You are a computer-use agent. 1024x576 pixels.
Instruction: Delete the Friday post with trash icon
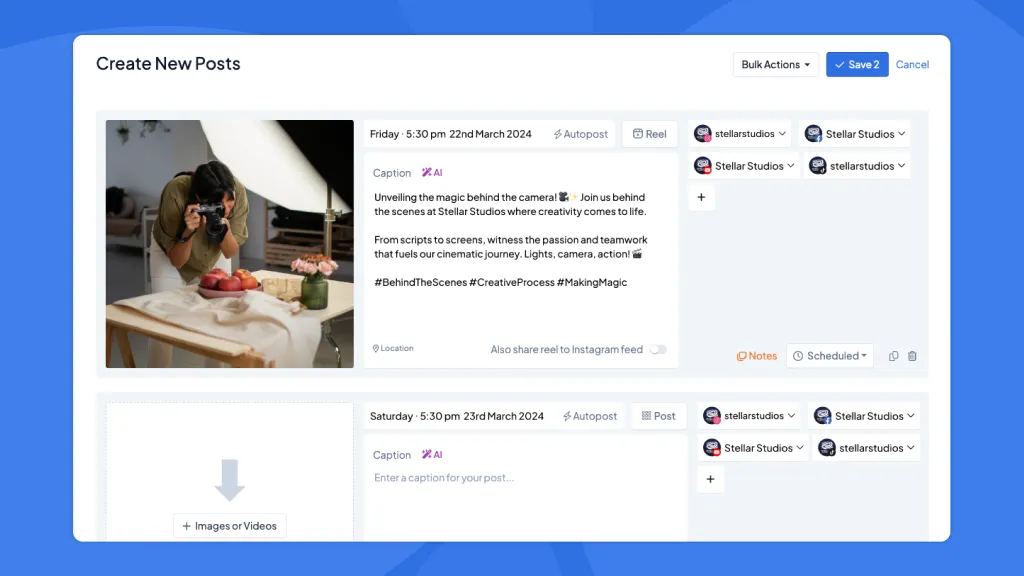(912, 356)
